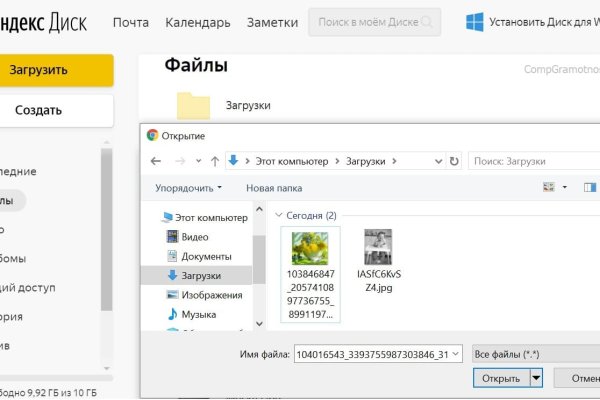Select Документы in the navigation tree

point(206,256)
